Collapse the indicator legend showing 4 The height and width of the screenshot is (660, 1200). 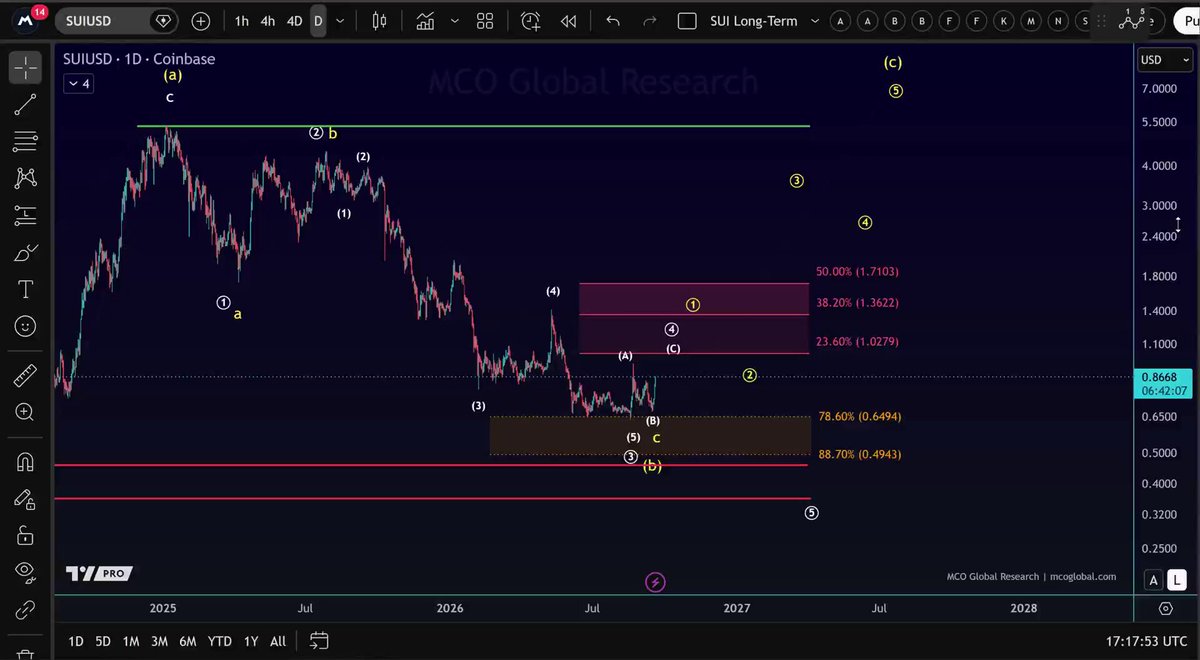78,84
